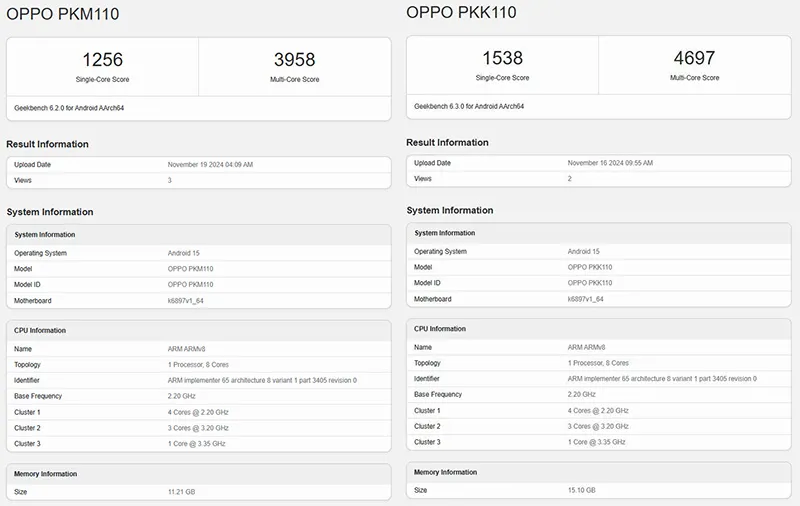The image size is (800, 506).
Task: Click Model ID value OPPO PKM110
Action: coord(190,285)
